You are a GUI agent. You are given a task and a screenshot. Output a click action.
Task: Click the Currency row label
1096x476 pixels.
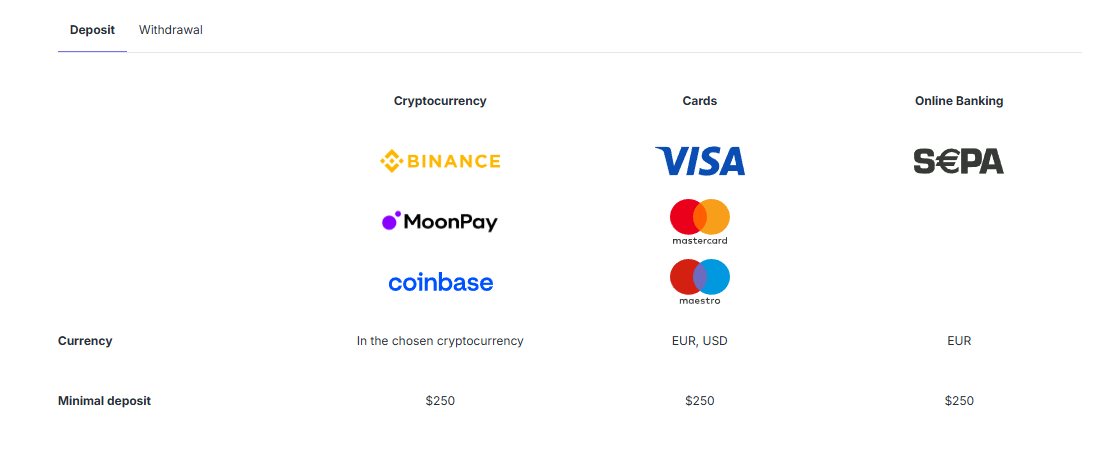85,341
